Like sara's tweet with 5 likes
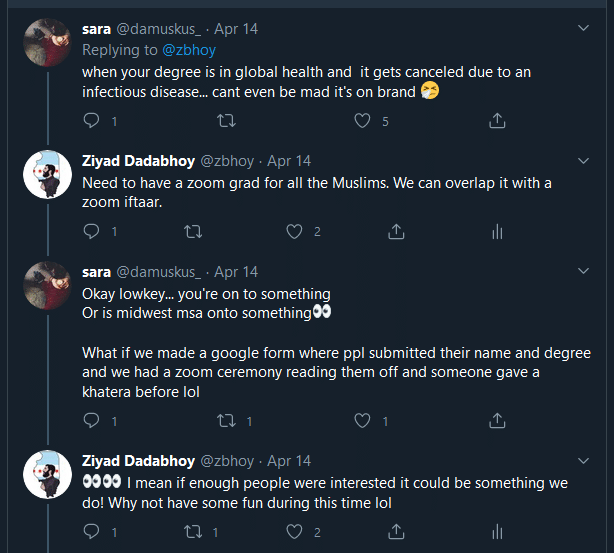This screenshot has width=614, height=553. coord(363,121)
